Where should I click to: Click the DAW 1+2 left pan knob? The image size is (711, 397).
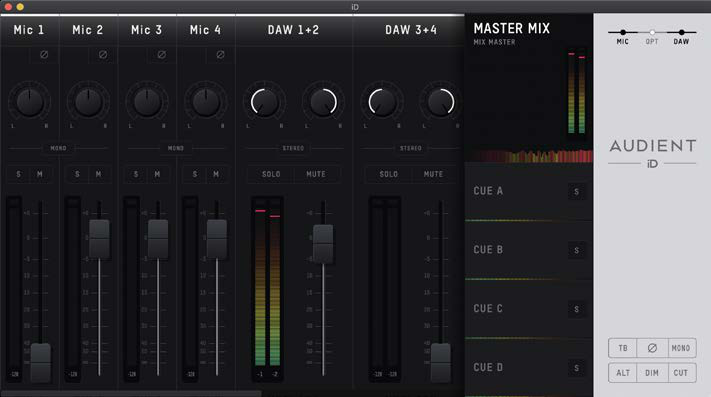tap(264, 102)
